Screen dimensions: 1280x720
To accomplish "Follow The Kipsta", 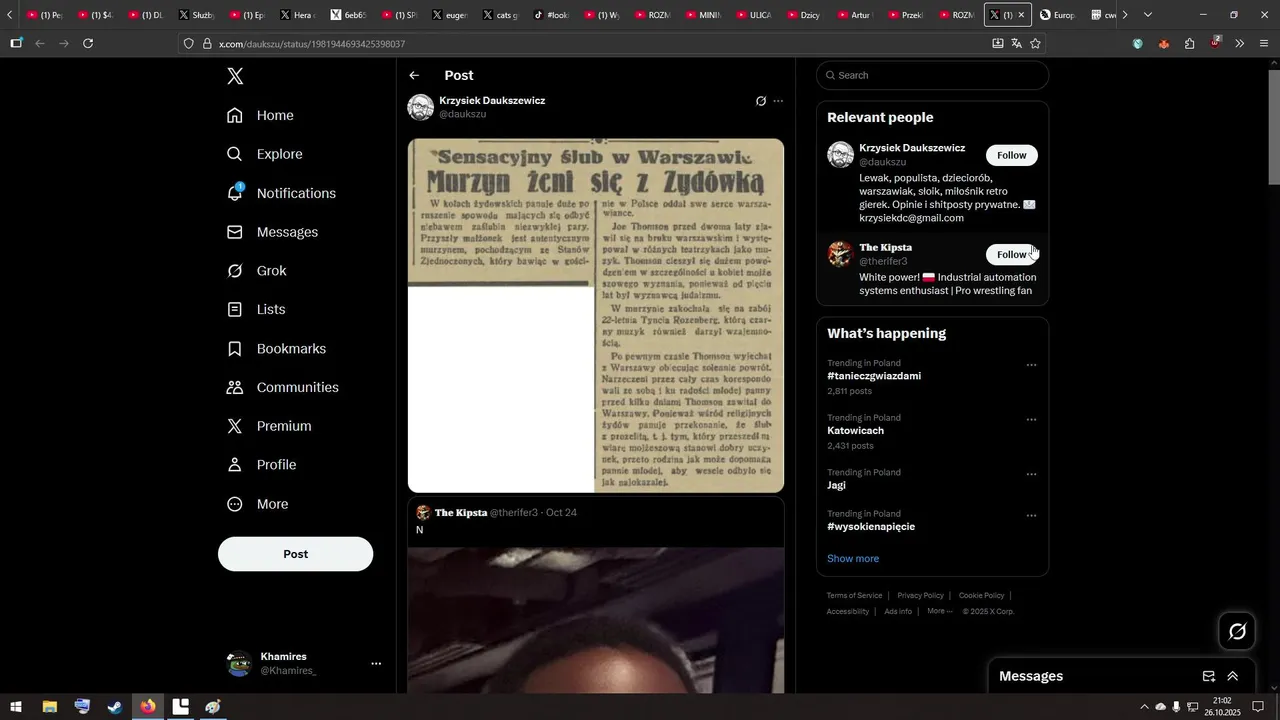I will coord(1012,254).
